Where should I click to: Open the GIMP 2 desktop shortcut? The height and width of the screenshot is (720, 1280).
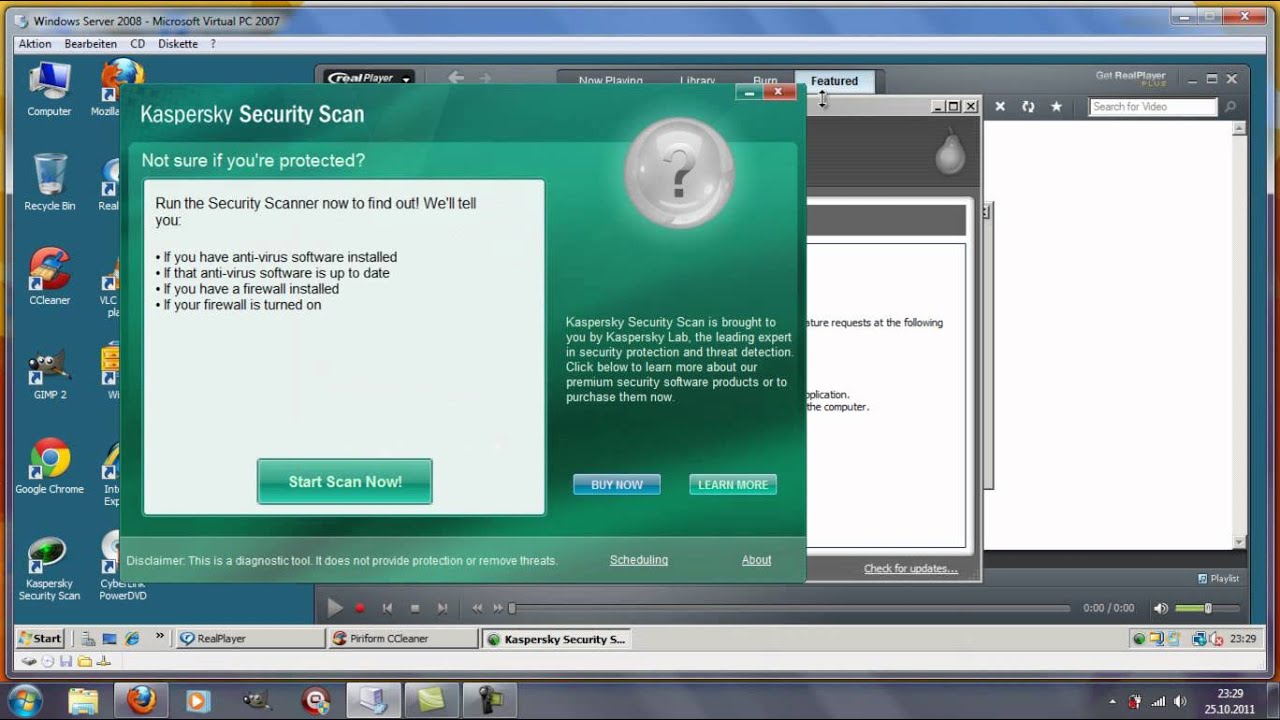[x=49, y=371]
